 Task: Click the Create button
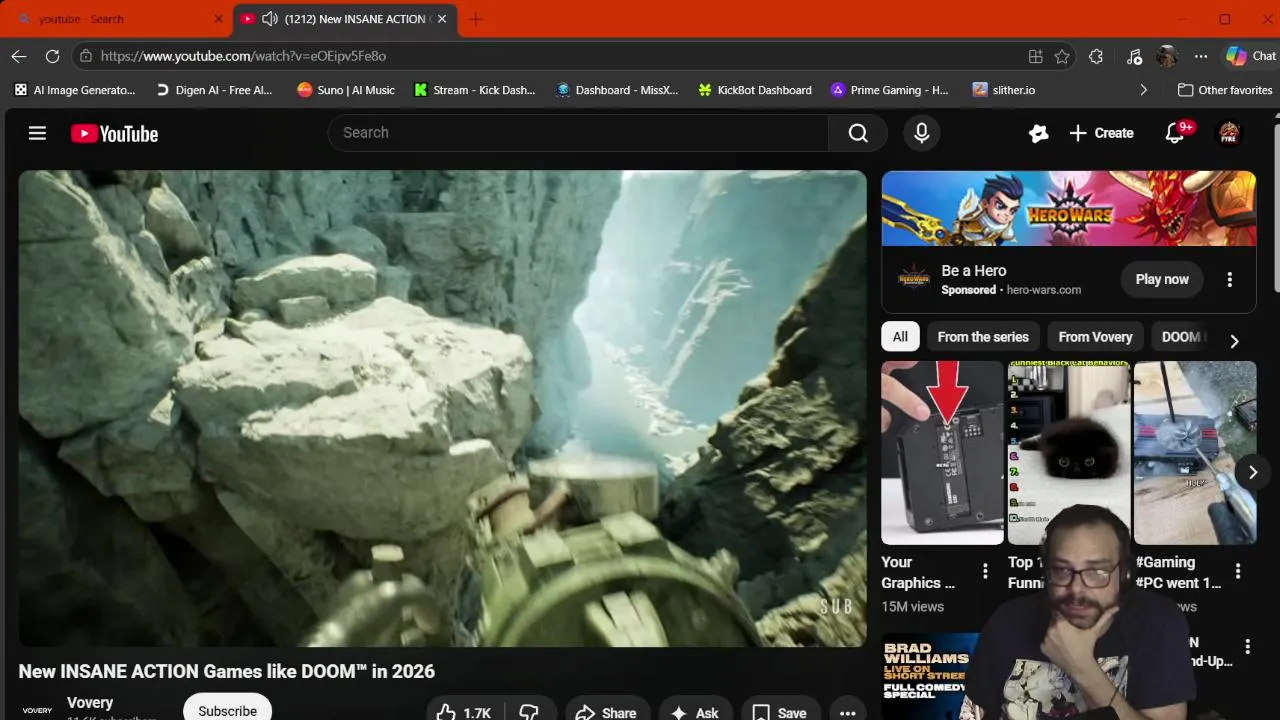tap(1102, 133)
